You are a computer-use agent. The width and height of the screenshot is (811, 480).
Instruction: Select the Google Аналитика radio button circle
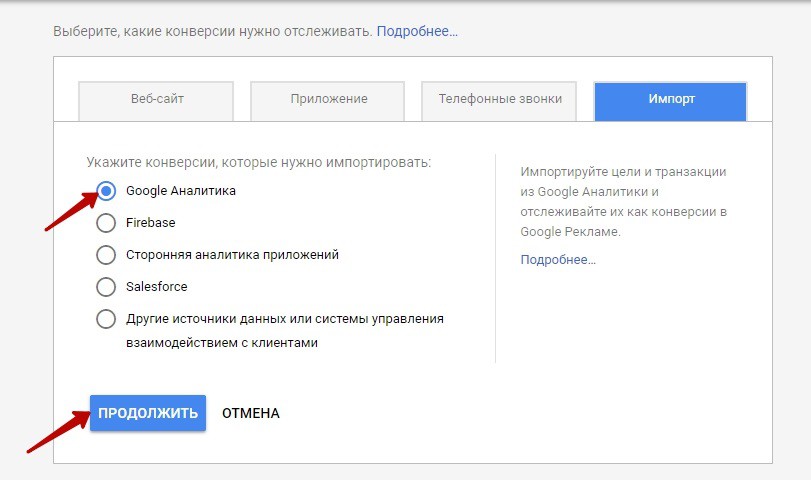coord(106,191)
